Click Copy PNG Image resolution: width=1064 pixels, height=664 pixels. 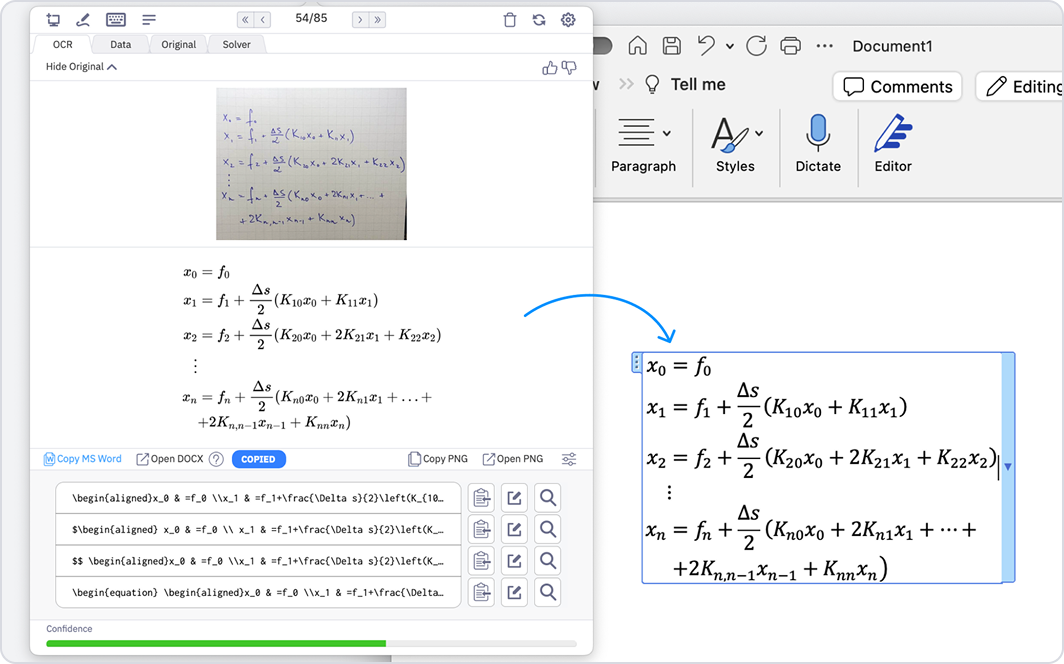tap(438, 459)
